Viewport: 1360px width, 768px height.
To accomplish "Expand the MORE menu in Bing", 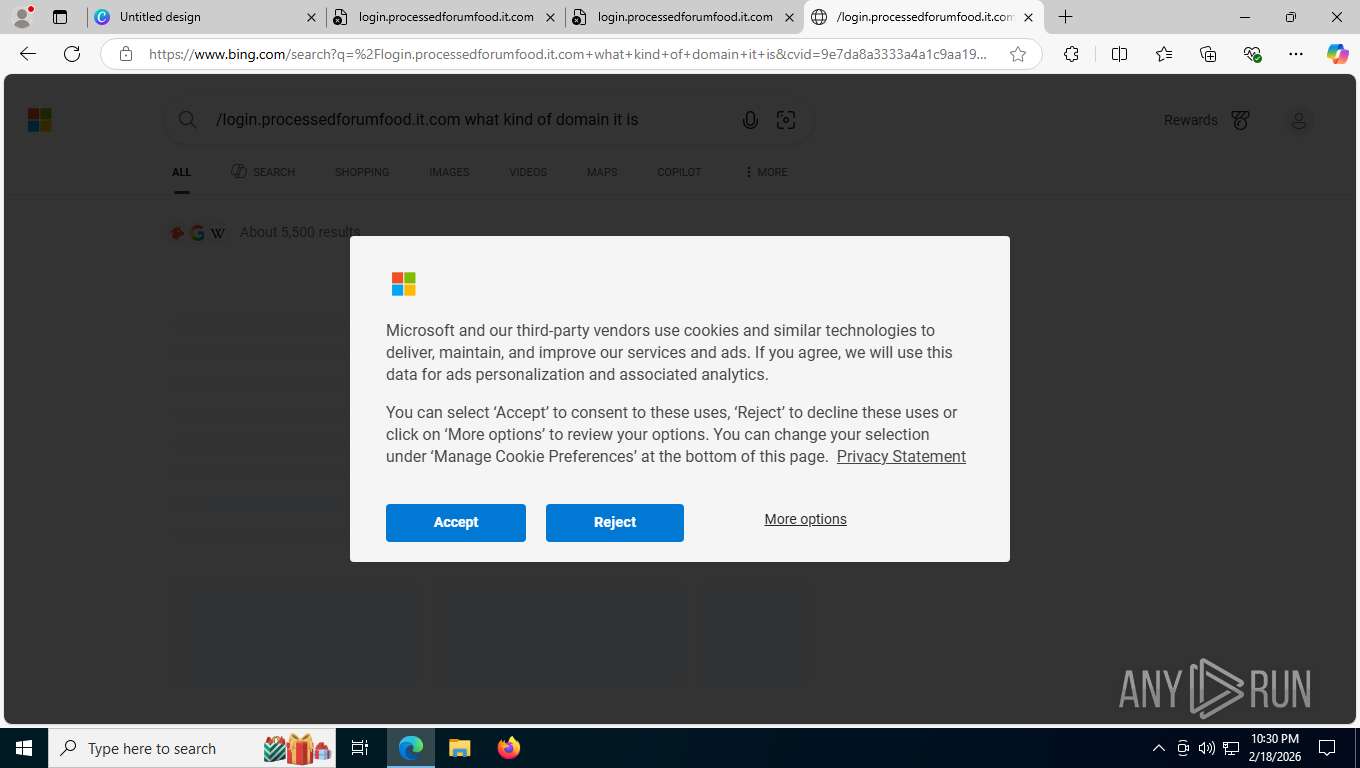I will [766, 172].
